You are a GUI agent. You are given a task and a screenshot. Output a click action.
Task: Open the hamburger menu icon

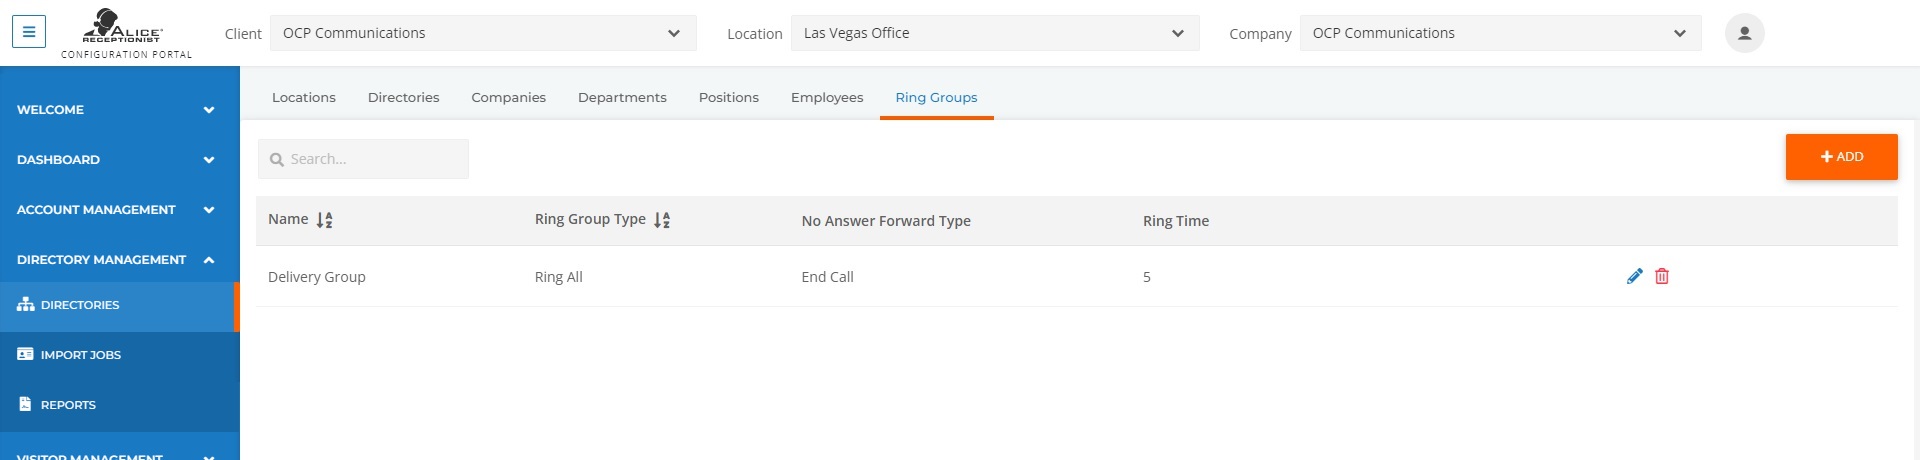(x=29, y=32)
